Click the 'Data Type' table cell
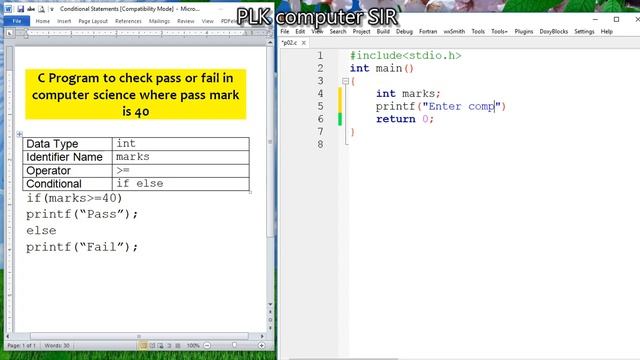 (x=67, y=144)
